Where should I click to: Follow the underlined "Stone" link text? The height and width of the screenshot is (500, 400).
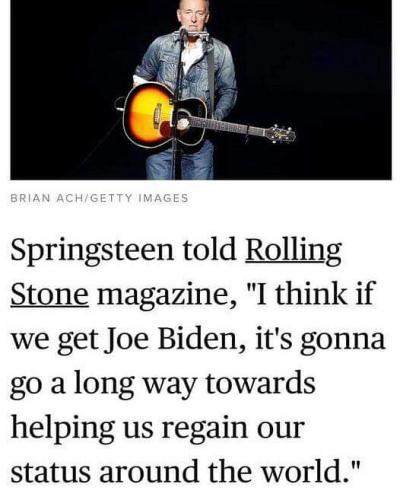(x=50, y=294)
